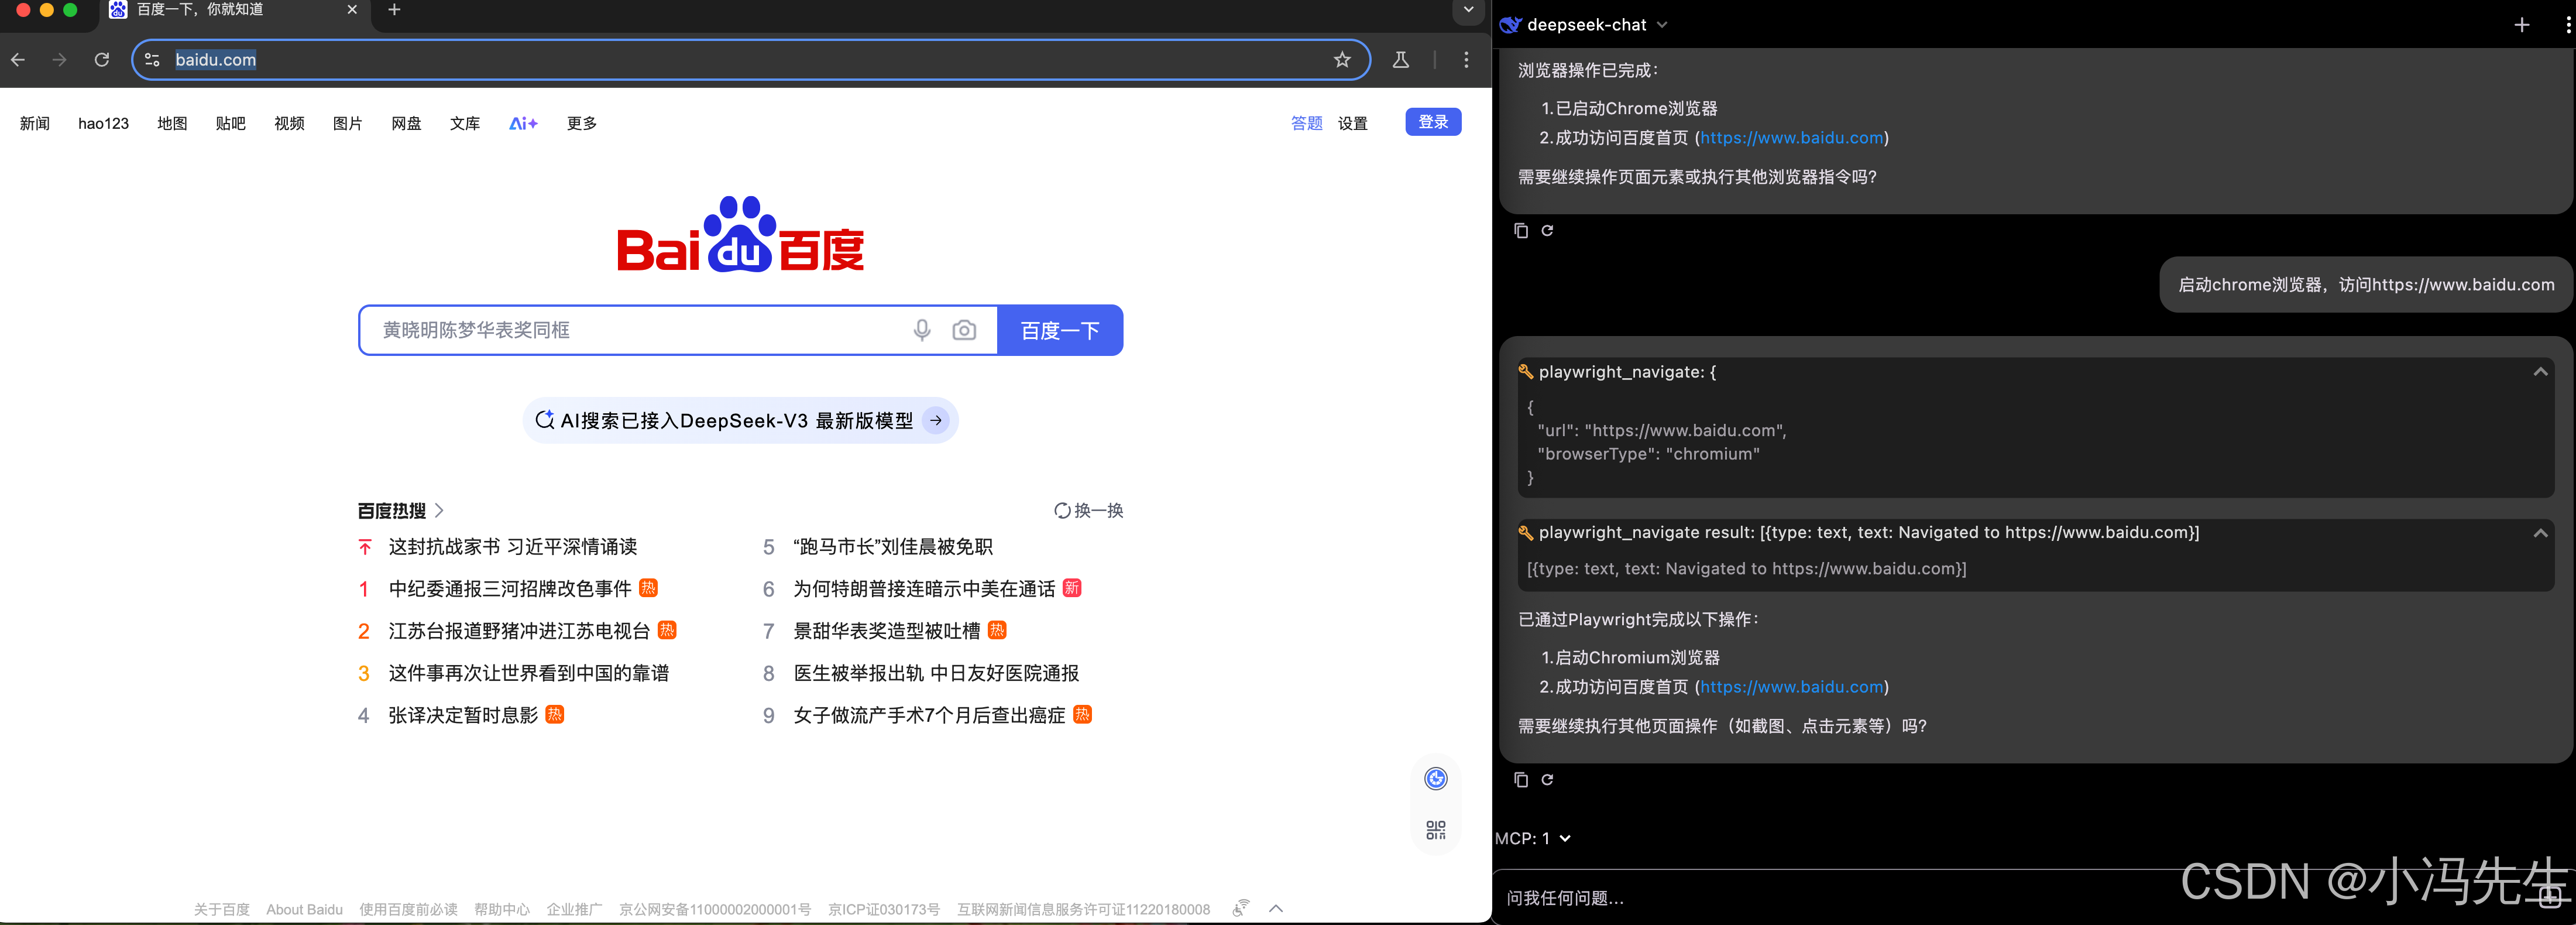Open the 新闻 navigation link
The image size is (2576, 925).
pos(35,123)
